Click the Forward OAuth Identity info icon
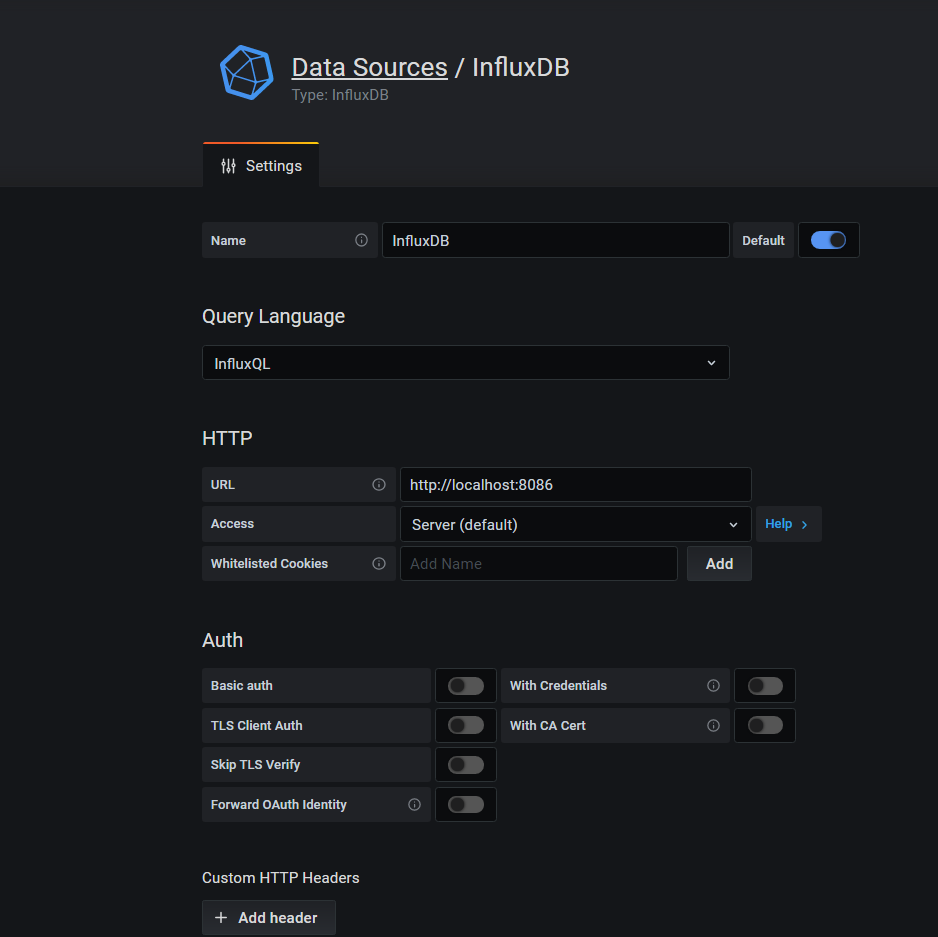Viewport: 938px width, 937px height. click(414, 805)
